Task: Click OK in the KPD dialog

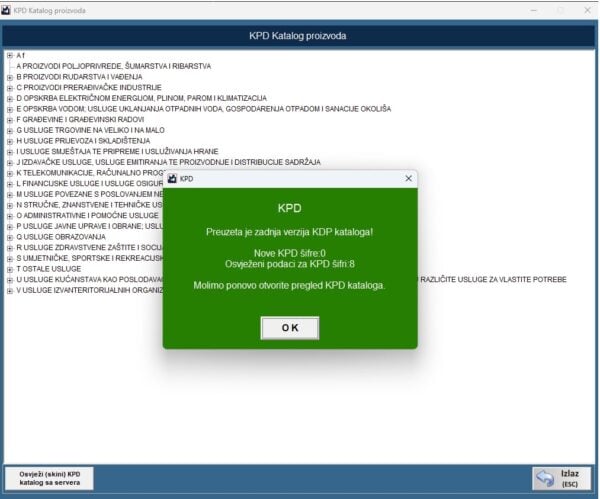Action: click(x=289, y=327)
